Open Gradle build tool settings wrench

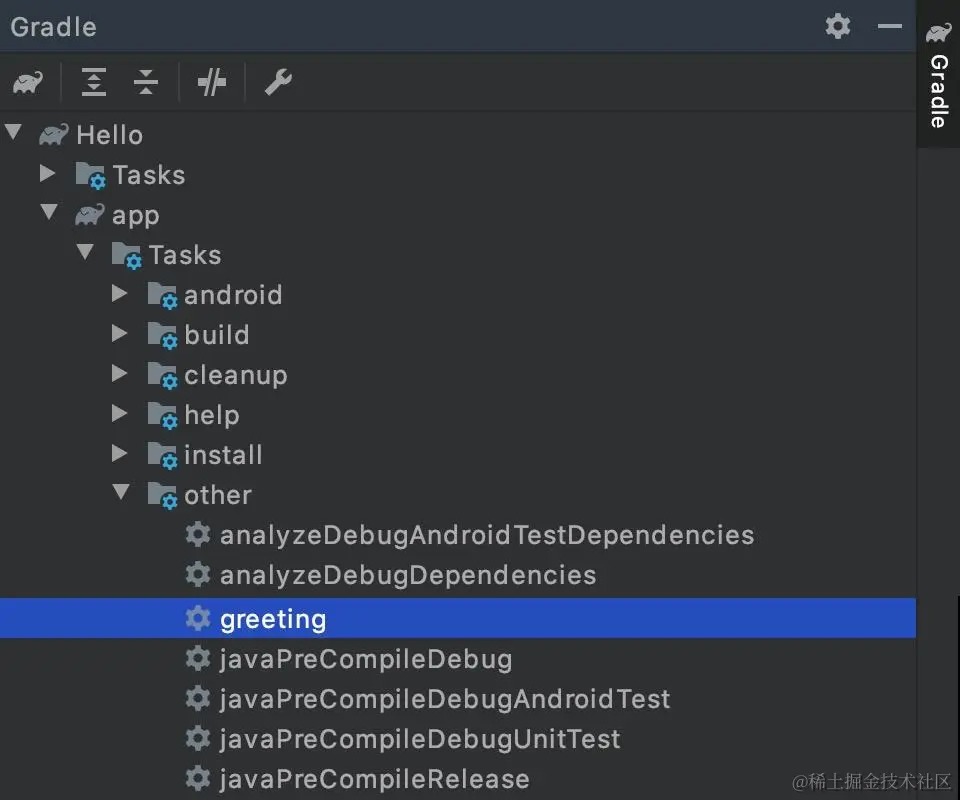(278, 82)
